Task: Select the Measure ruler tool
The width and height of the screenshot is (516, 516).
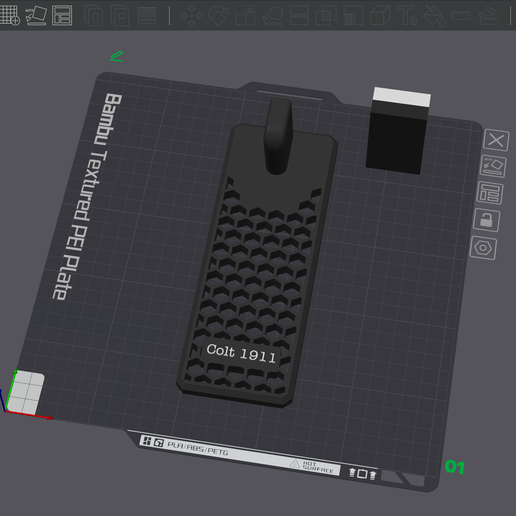Action: click(461, 16)
